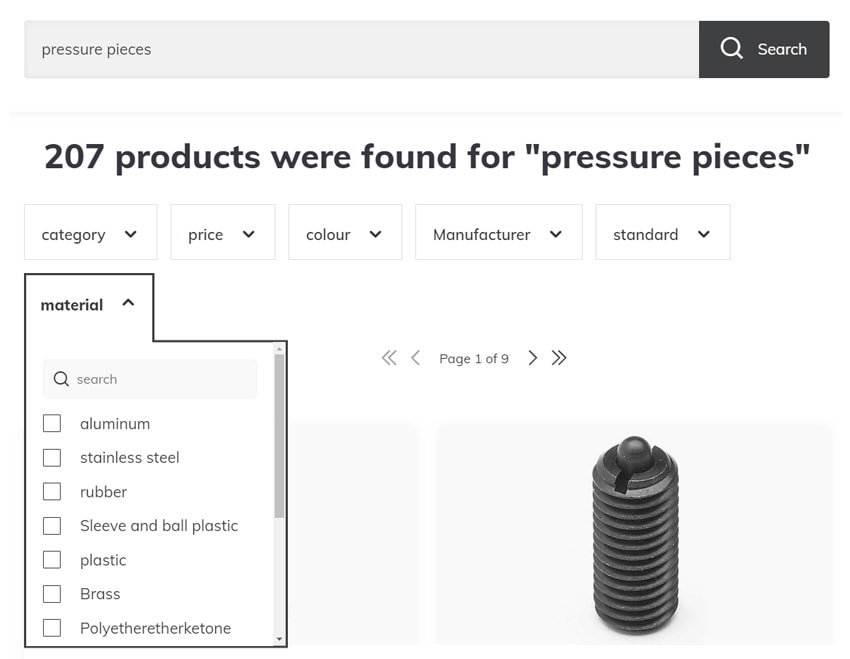The width and height of the screenshot is (850, 659).
Task: Go to the next results page arrow
Action: pyautogui.click(x=533, y=357)
